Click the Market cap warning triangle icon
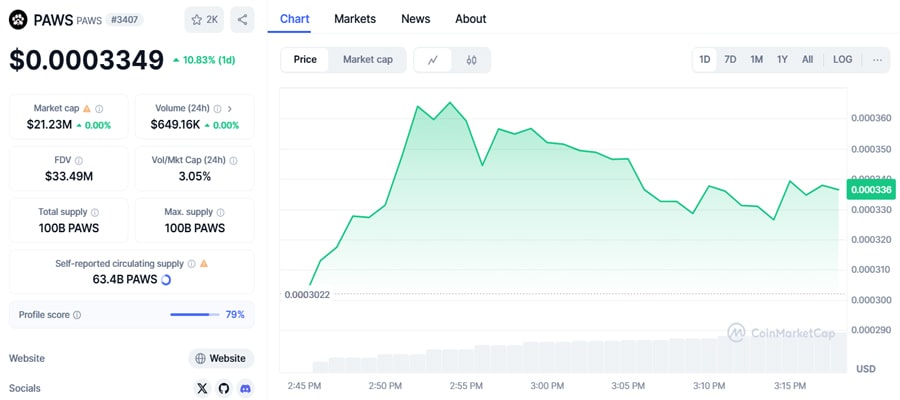This screenshot has height=400, width=900. [87, 108]
